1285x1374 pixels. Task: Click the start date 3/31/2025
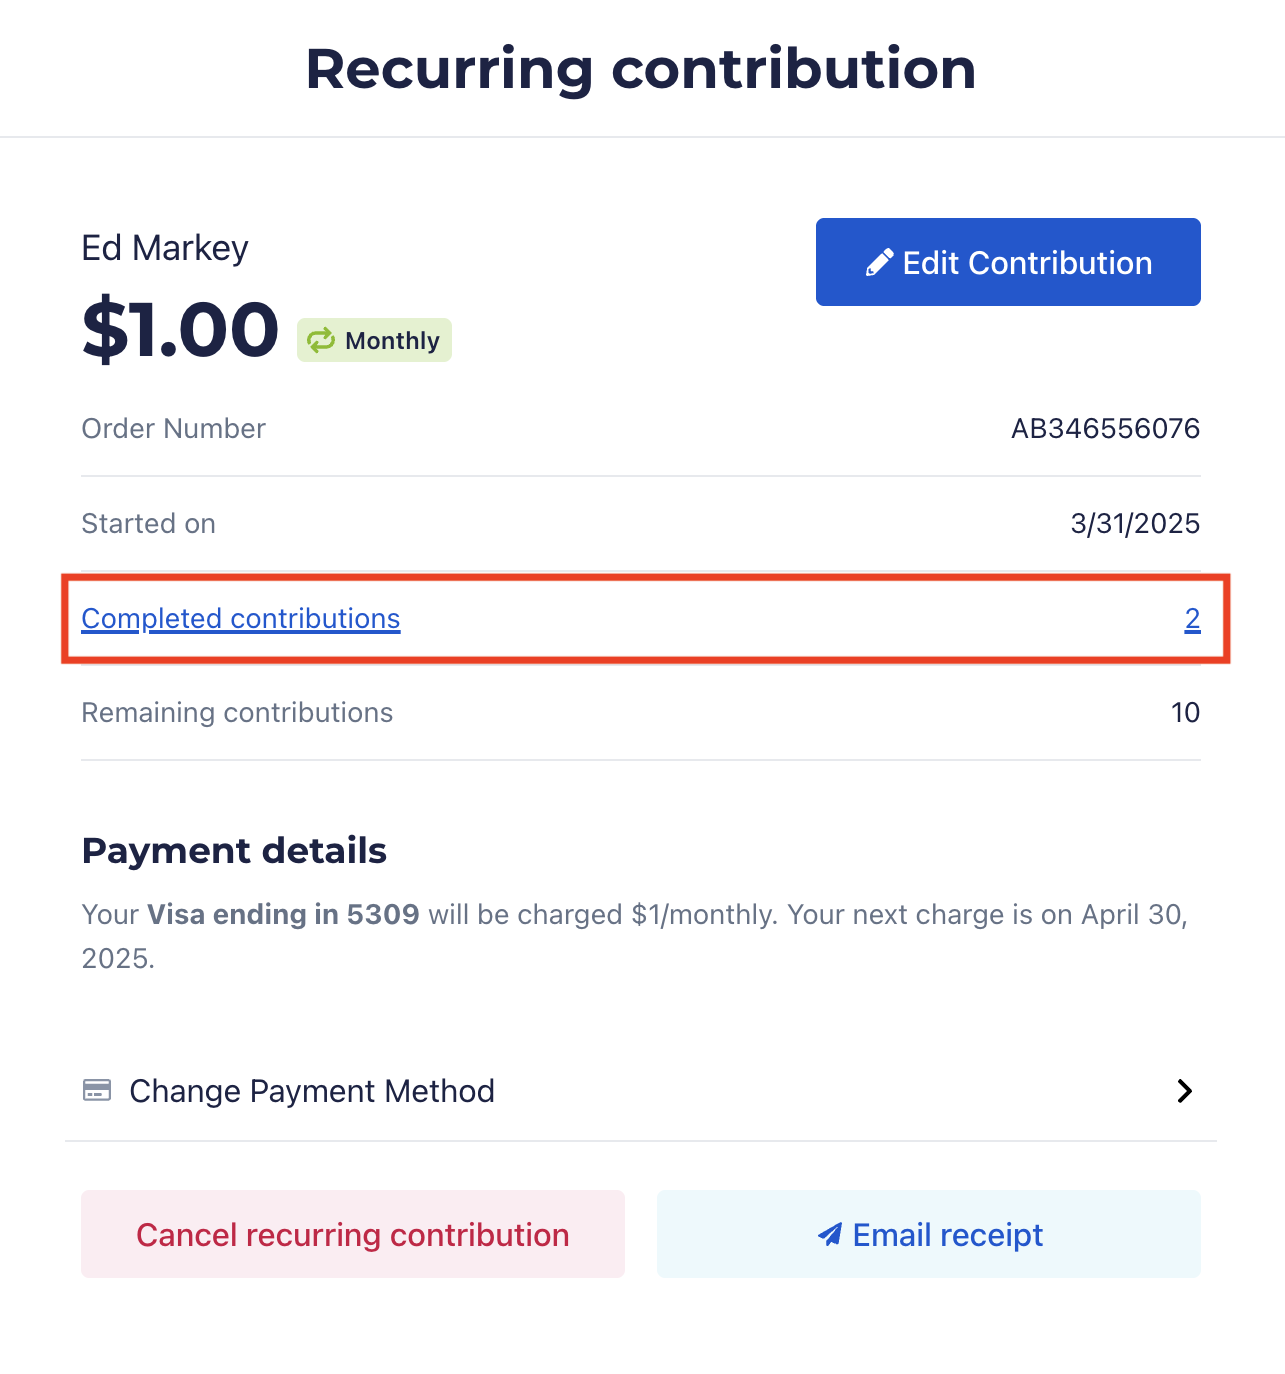pyautogui.click(x=1135, y=524)
